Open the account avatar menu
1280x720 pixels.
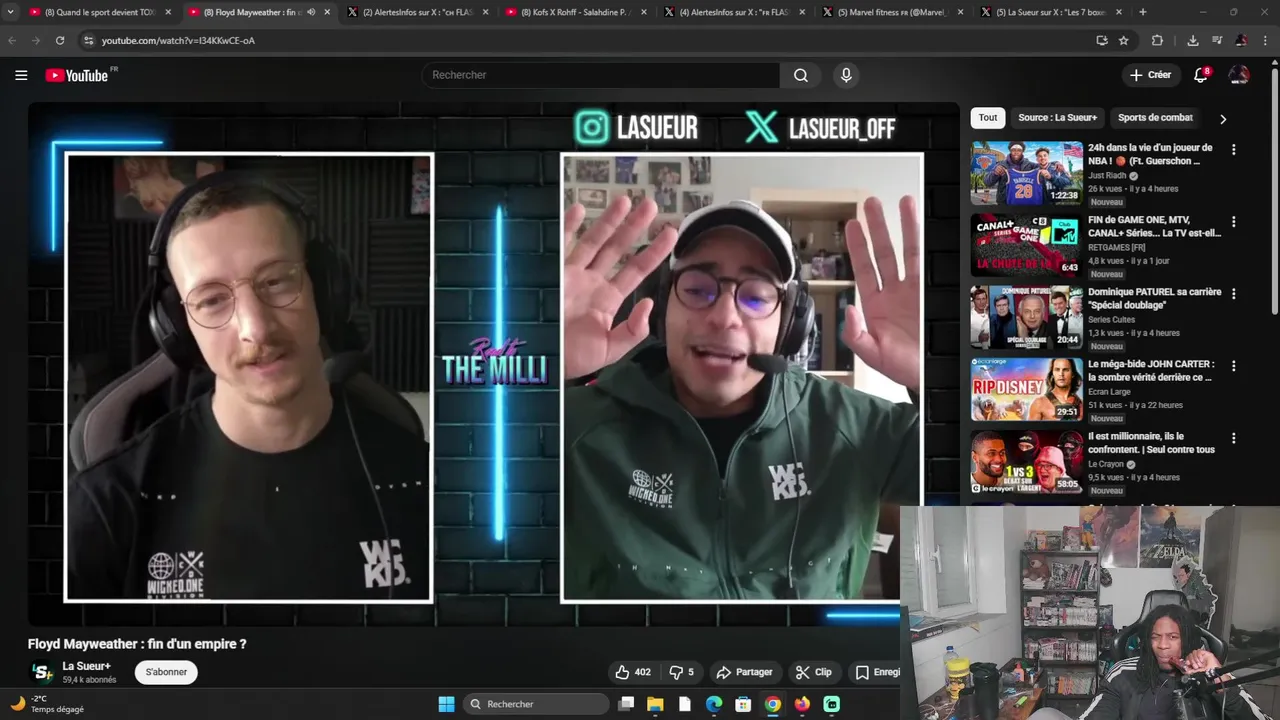tap(1239, 75)
